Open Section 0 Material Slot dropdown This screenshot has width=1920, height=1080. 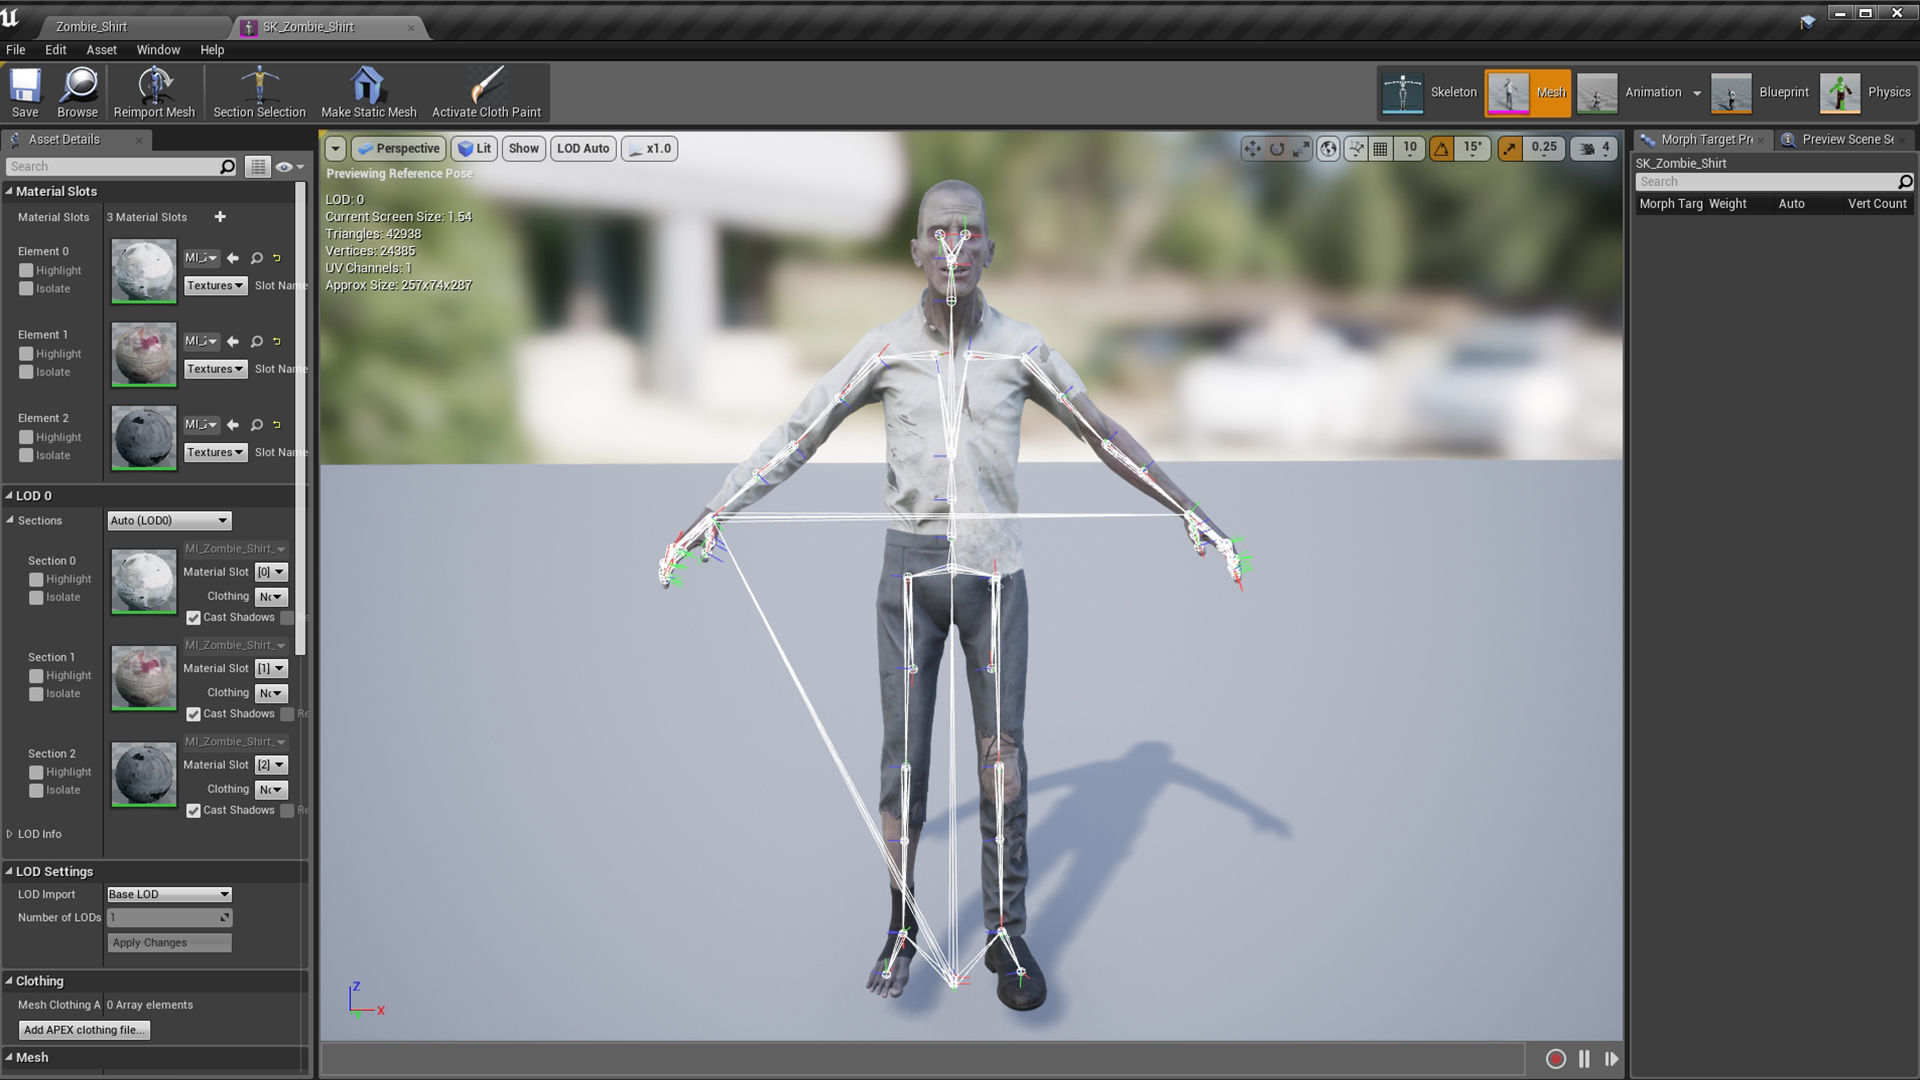click(x=271, y=572)
